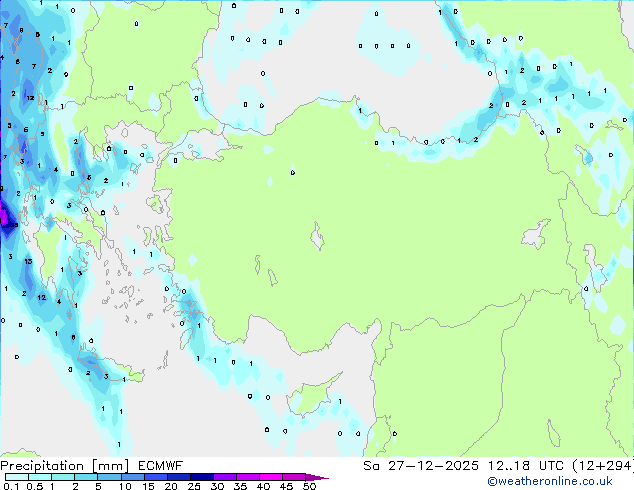Screen dimensions: 634x490
Task: Click the legend value '30'
Action: tap(217, 486)
